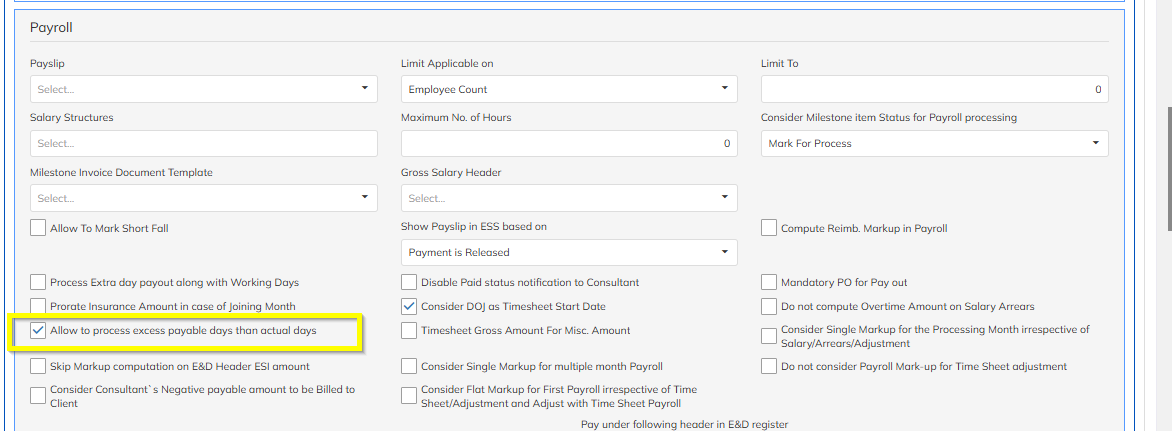Expand Show Payslip in ESS dropdown
This screenshot has height=431, width=1172.
[x=569, y=252]
